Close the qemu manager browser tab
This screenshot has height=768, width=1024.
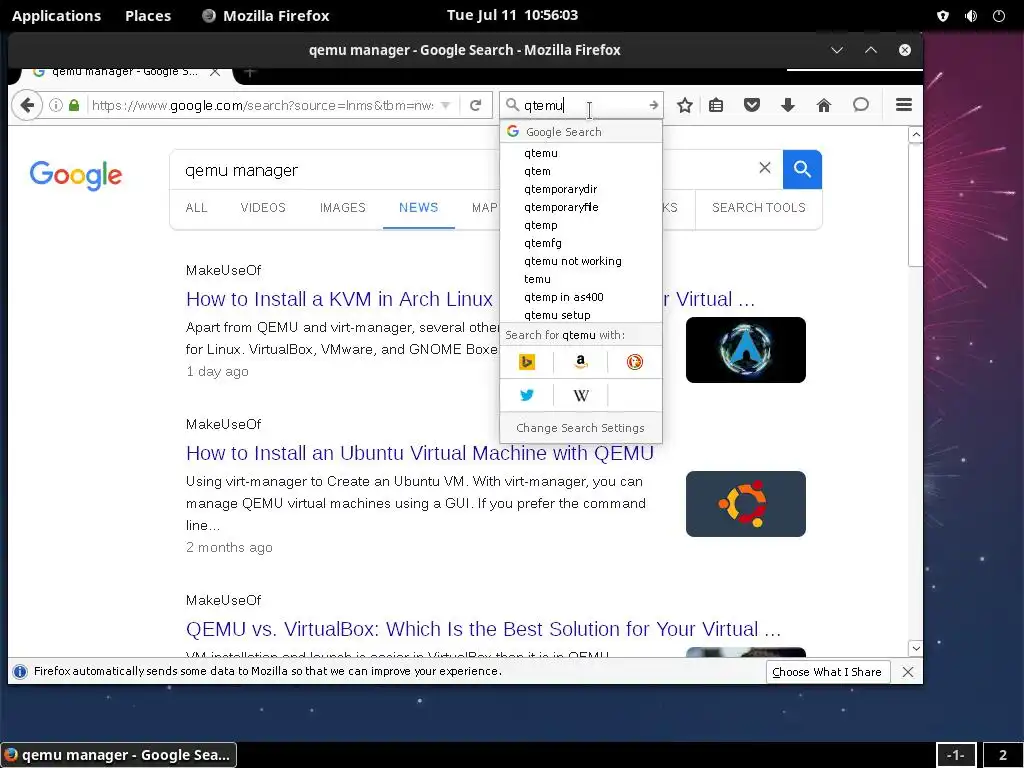pyautogui.click(x=214, y=72)
